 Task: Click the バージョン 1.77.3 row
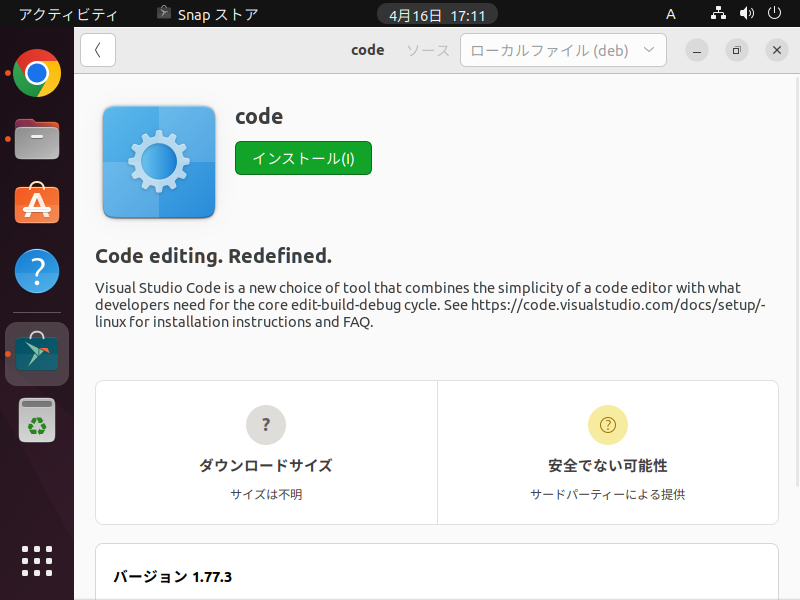click(x=437, y=572)
